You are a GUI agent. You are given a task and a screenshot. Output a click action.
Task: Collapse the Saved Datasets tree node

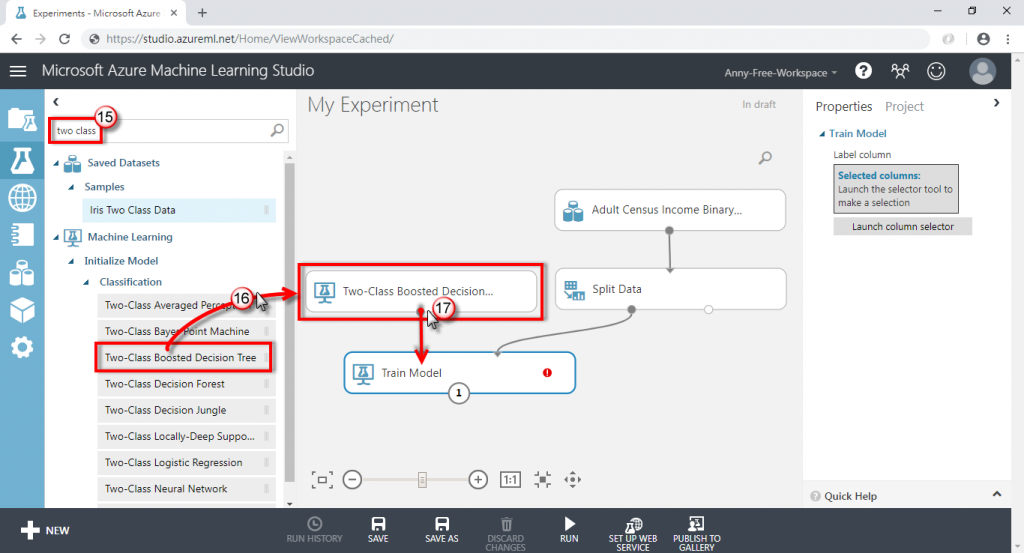pyautogui.click(x=56, y=163)
